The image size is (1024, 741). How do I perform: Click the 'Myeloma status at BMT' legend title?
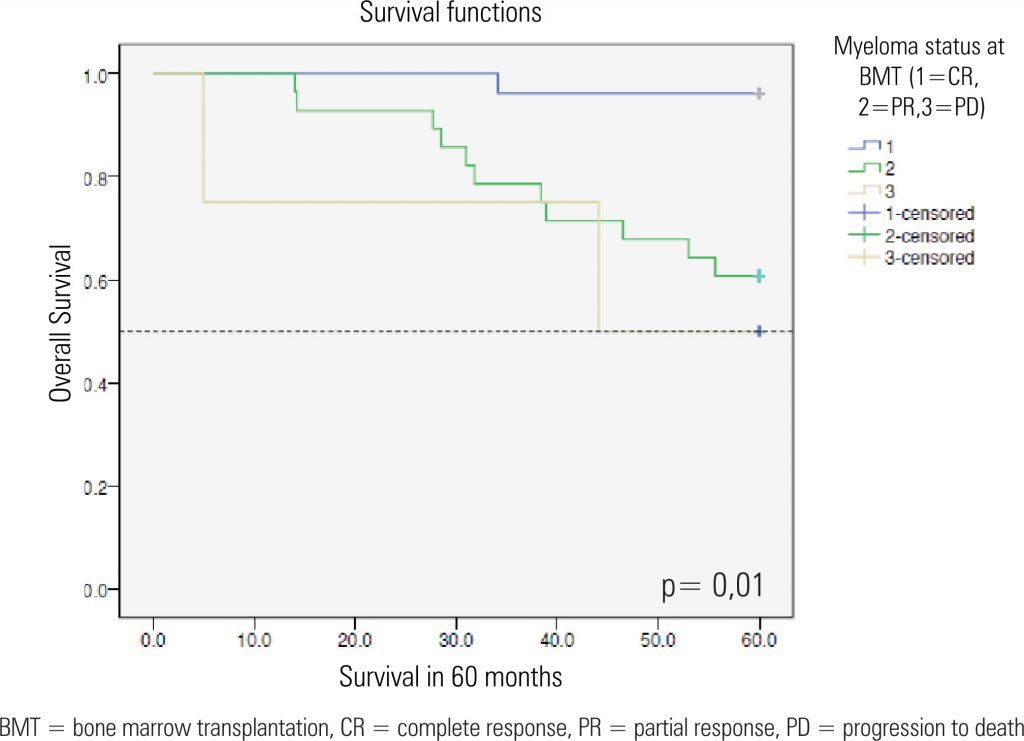(909, 77)
